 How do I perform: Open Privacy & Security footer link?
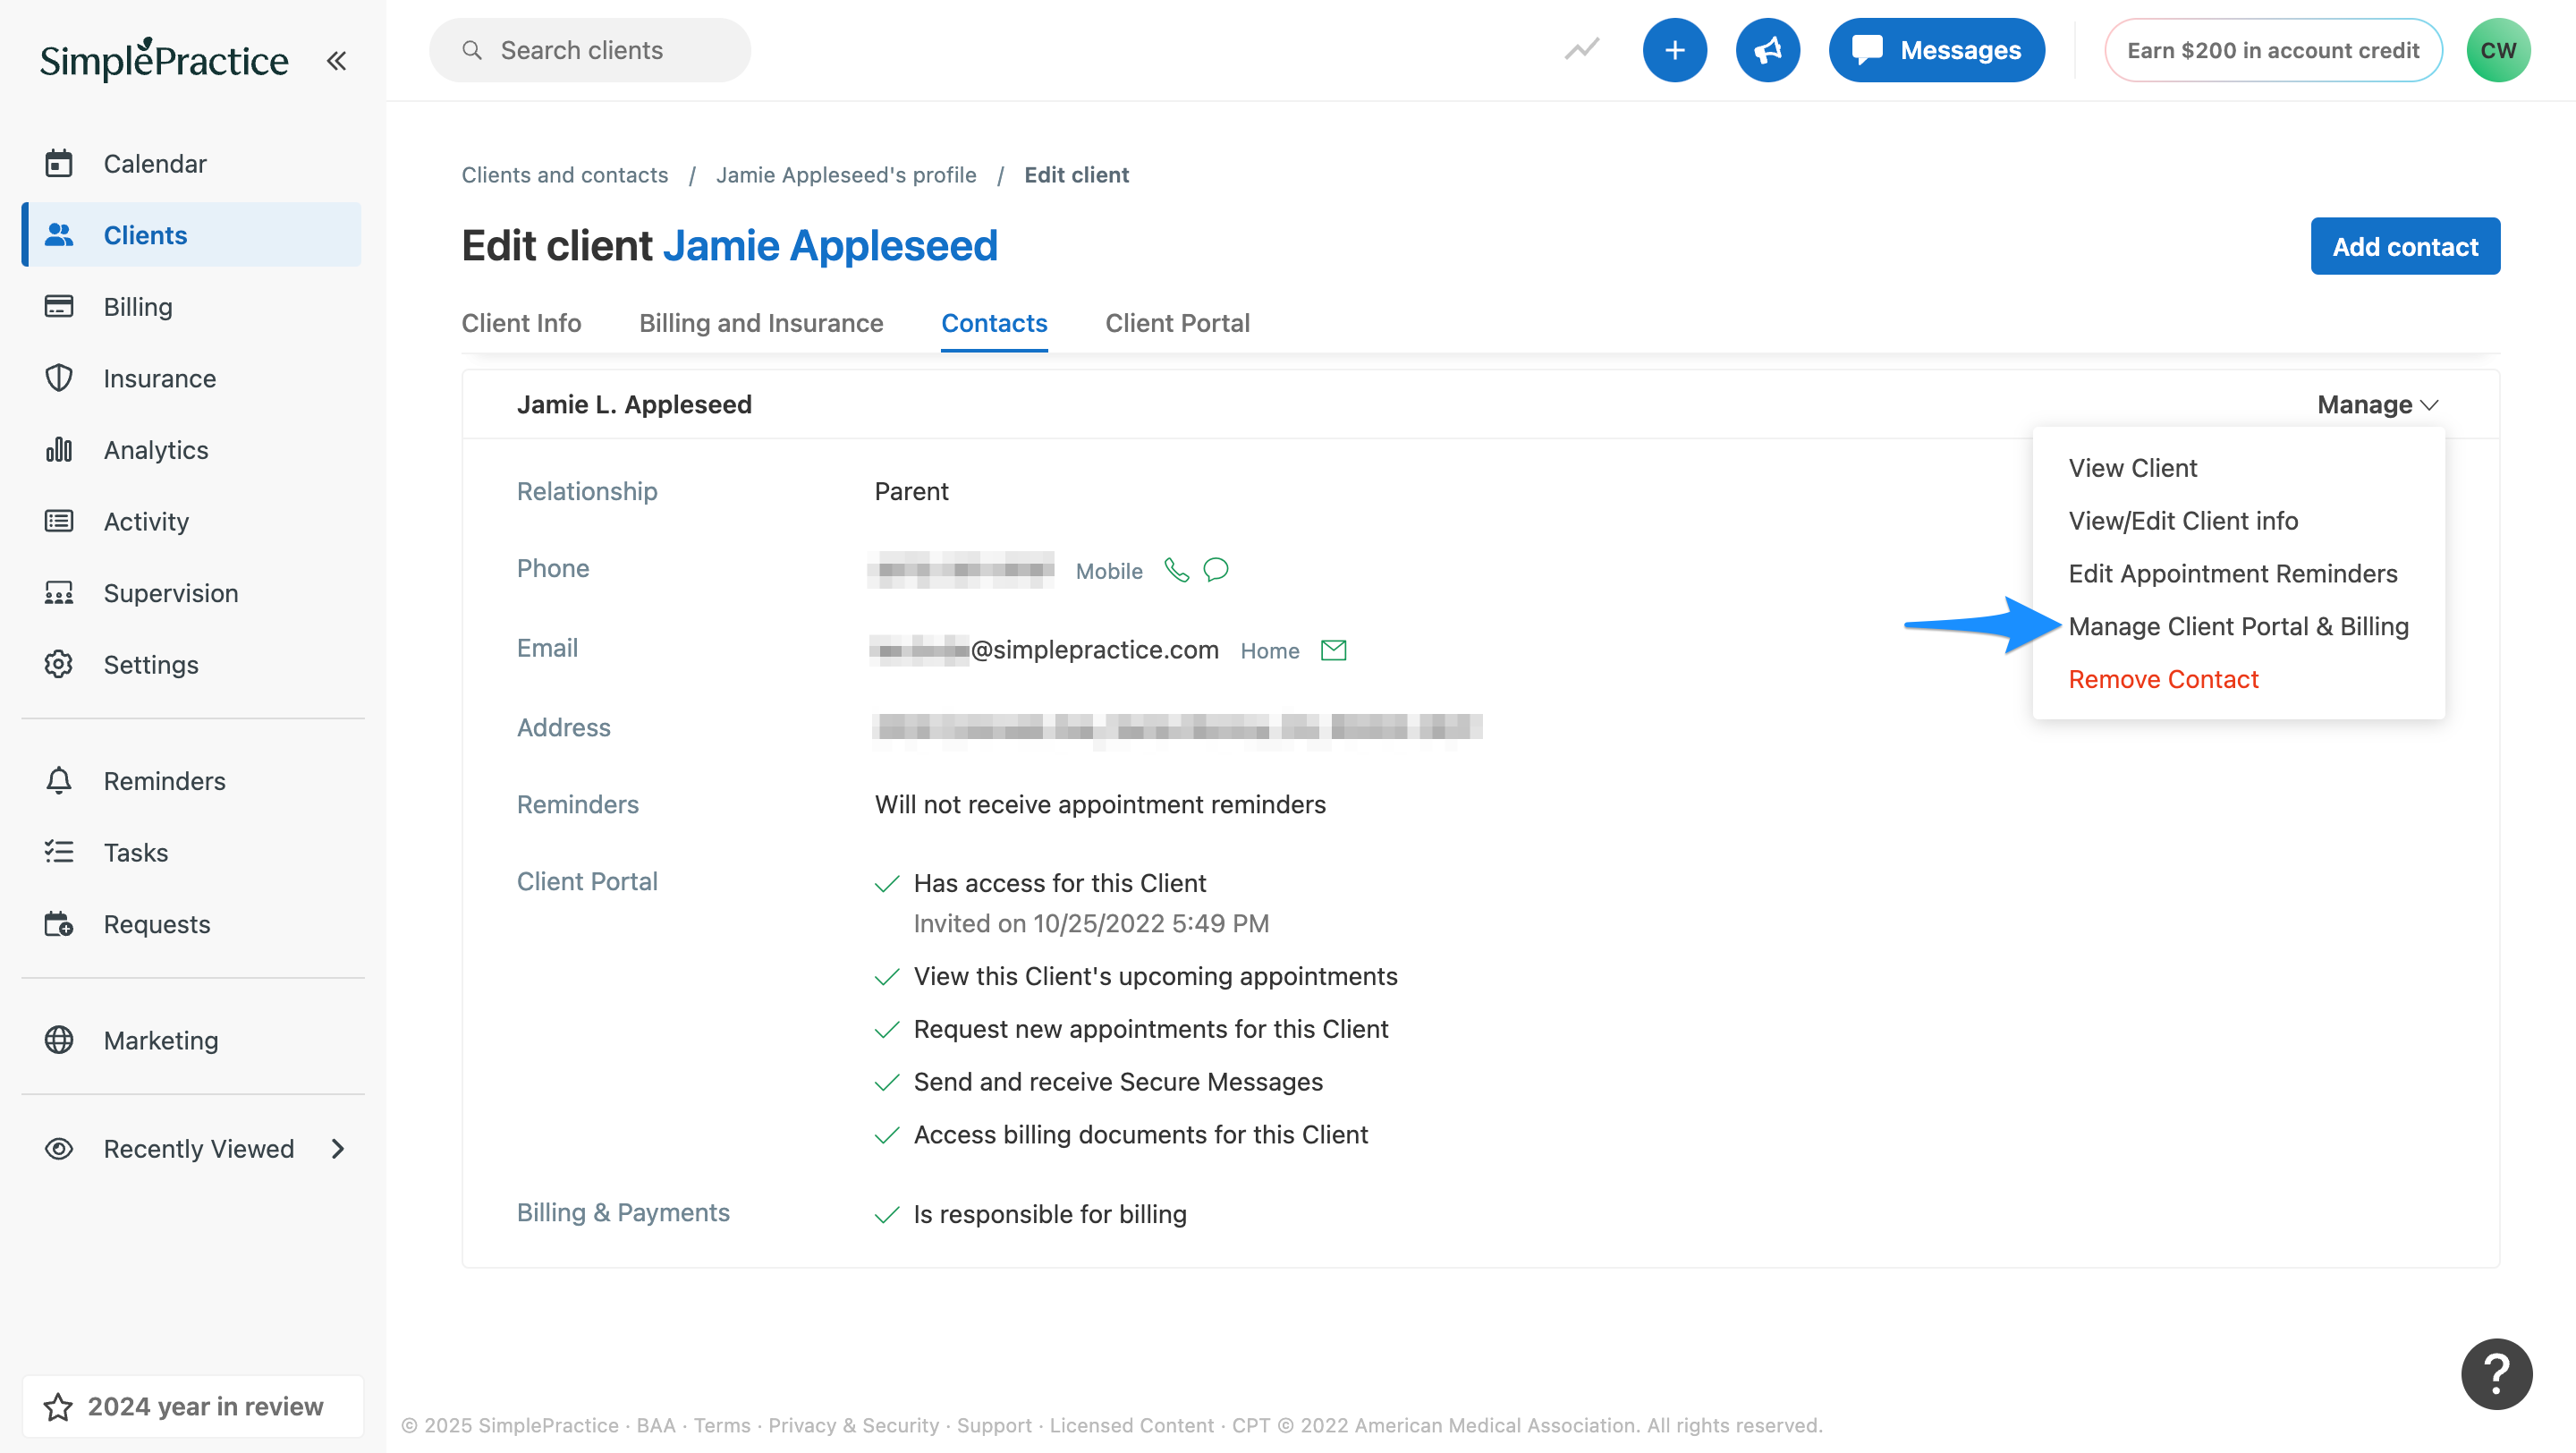tap(853, 1425)
